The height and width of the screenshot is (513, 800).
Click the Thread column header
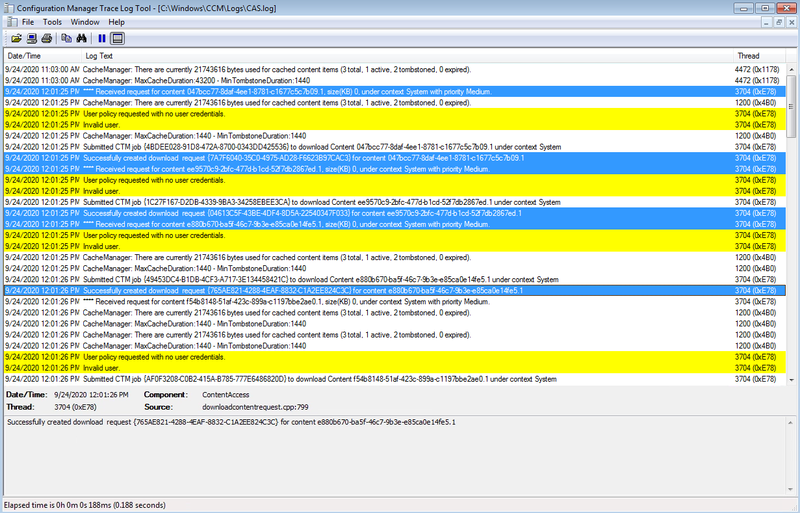pyautogui.click(x=748, y=56)
